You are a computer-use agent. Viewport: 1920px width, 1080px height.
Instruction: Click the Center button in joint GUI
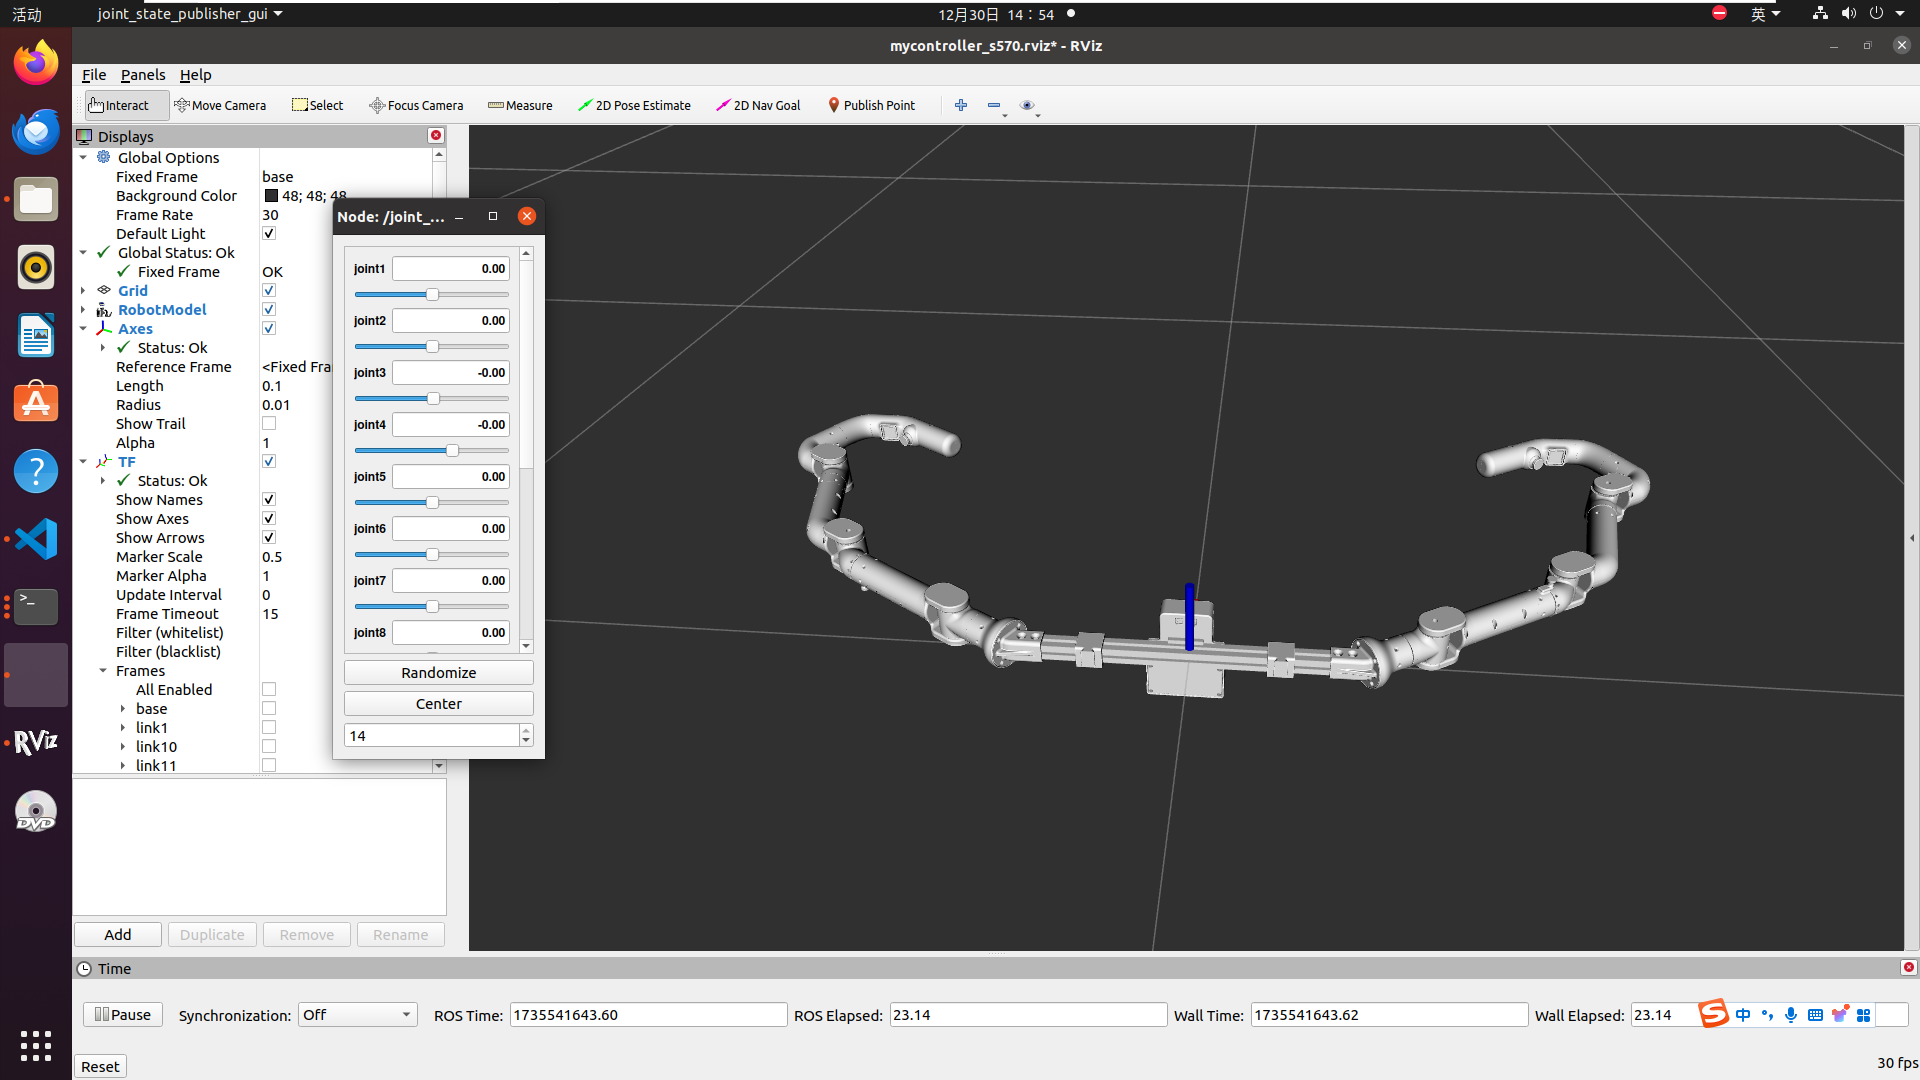438,703
